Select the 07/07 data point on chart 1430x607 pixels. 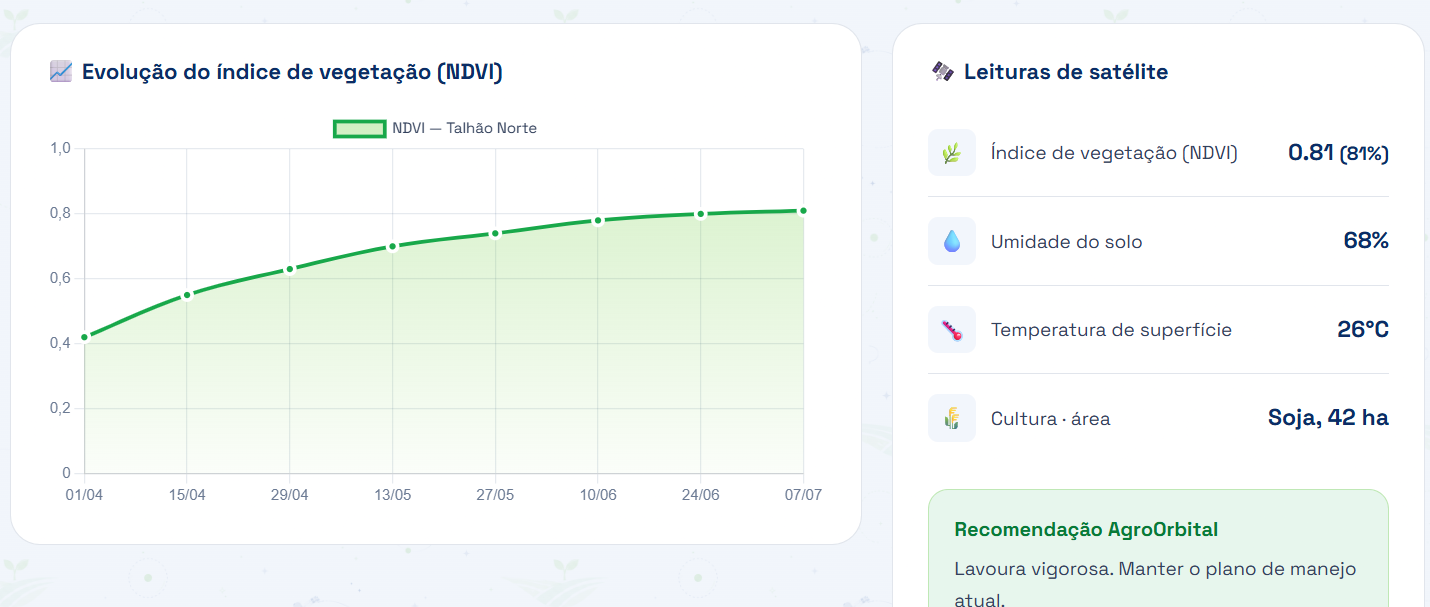803,210
